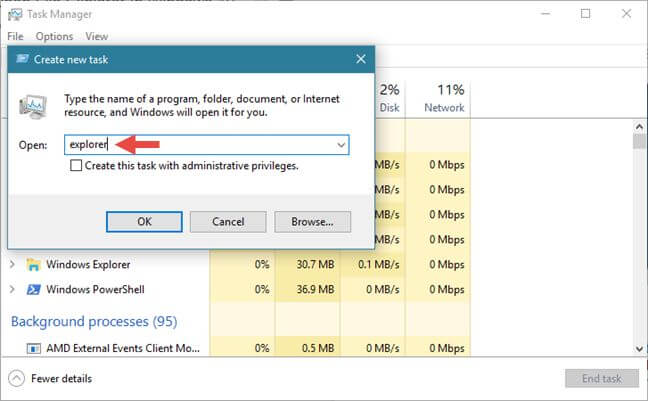Minimize the Task Manager window

(546, 14)
